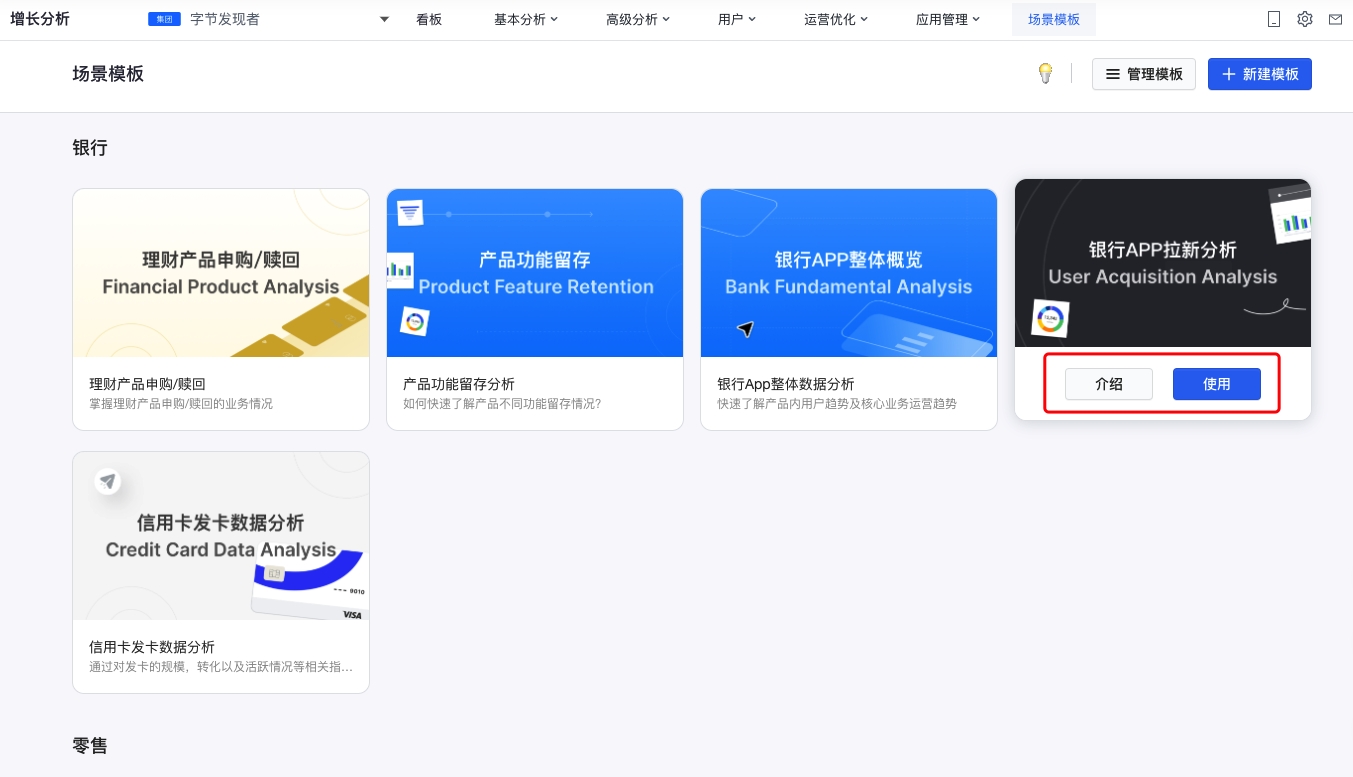
Task: Go to the 看板 tab
Action: [429, 19]
